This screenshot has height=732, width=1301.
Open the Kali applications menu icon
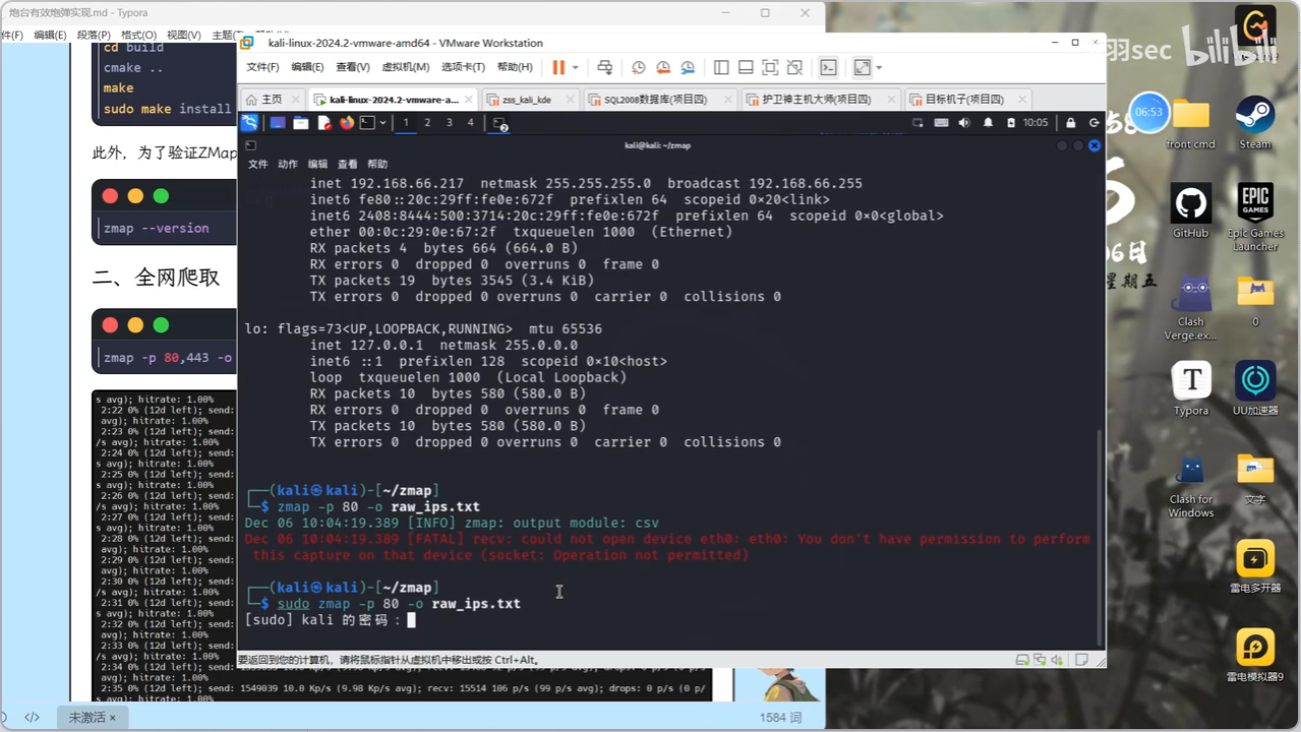point(249,123)
